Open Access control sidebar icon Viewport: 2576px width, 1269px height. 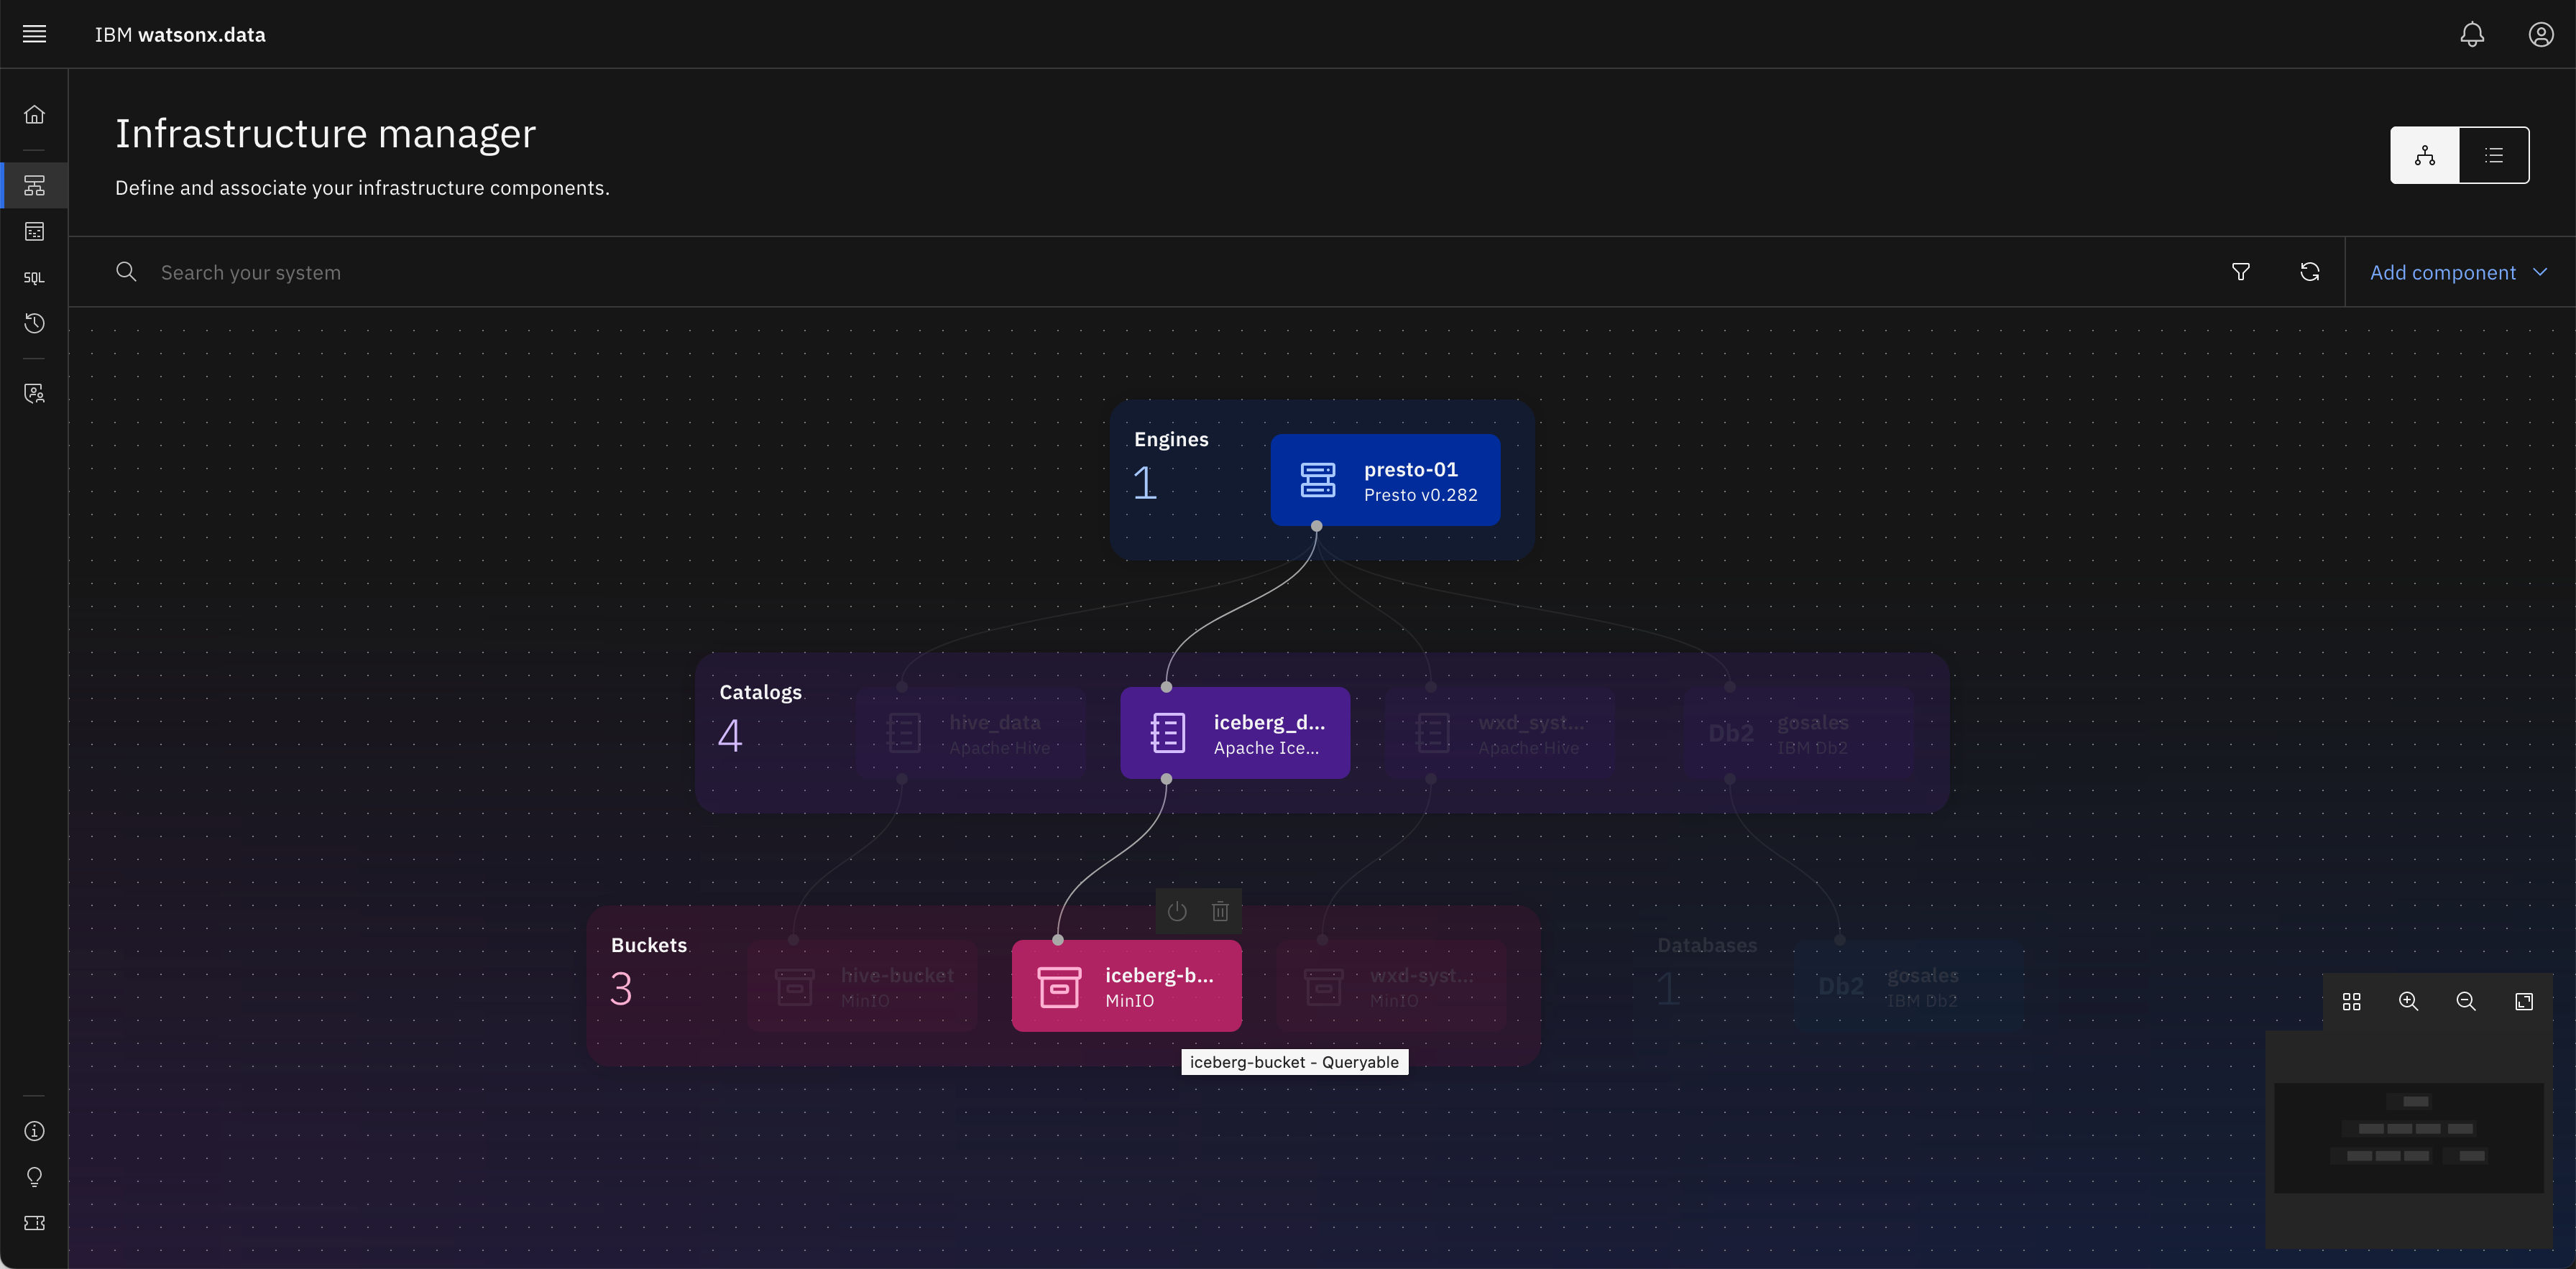click(x=34, y=393)
